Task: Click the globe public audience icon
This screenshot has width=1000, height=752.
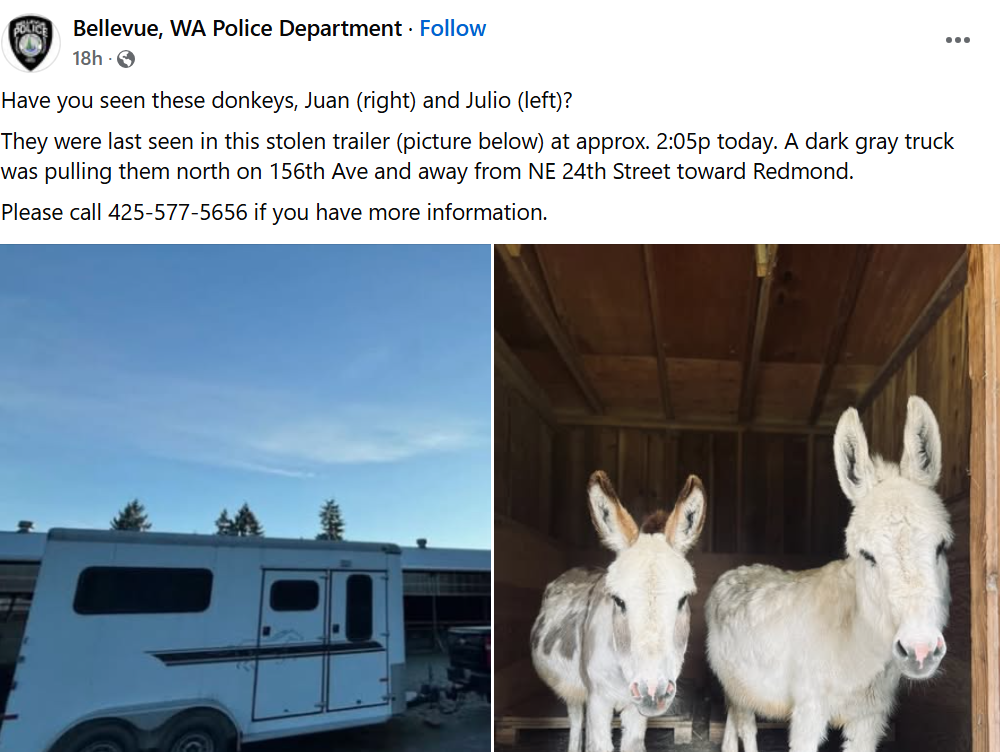Action: (x=126, y=59)
